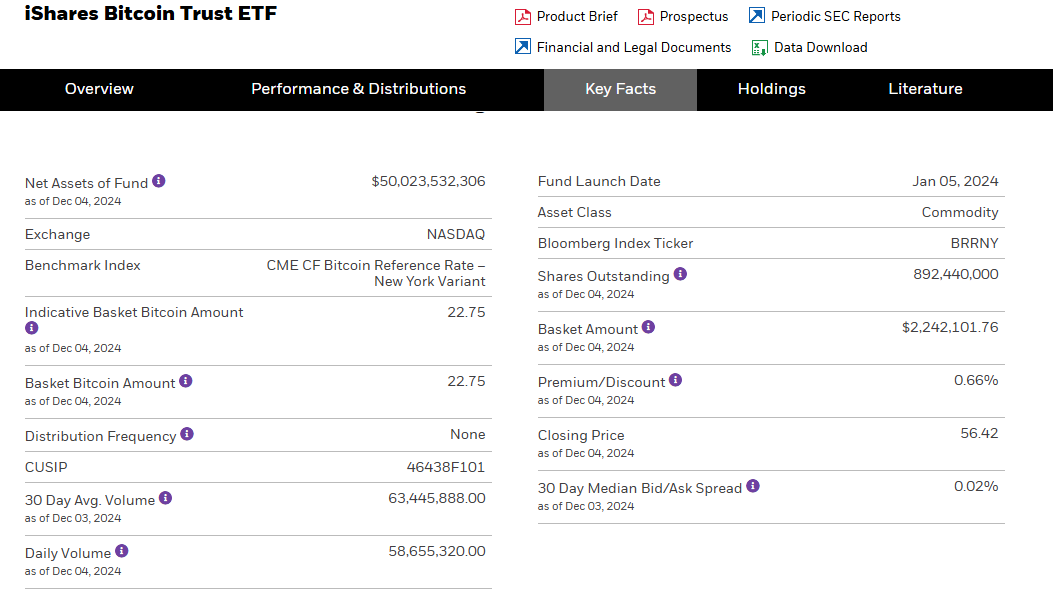Click the net assets value $50,023,532,306
The width and height of the screenshot is (1053, 593).
coord(428,181)
